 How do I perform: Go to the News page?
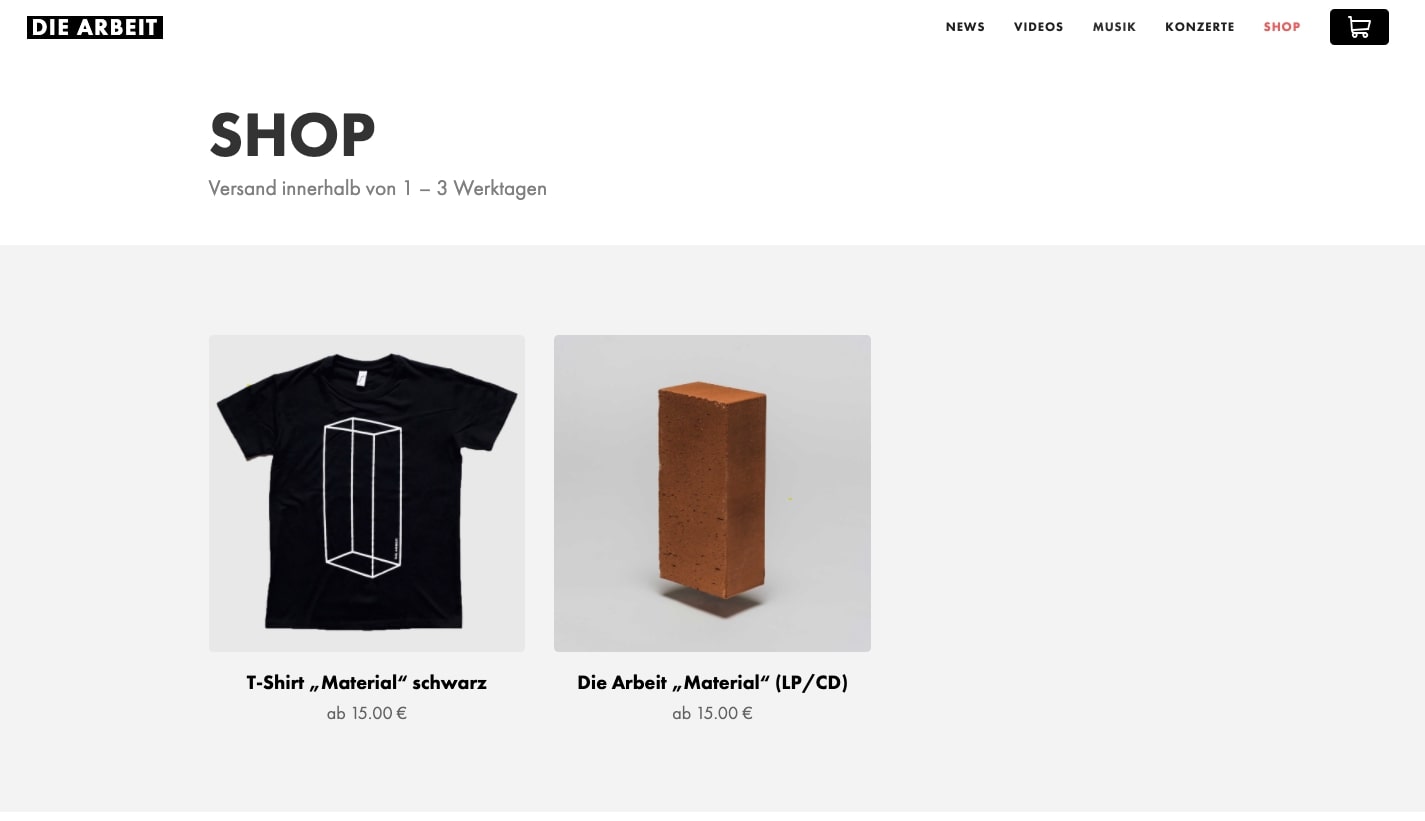tap(965, 27)
